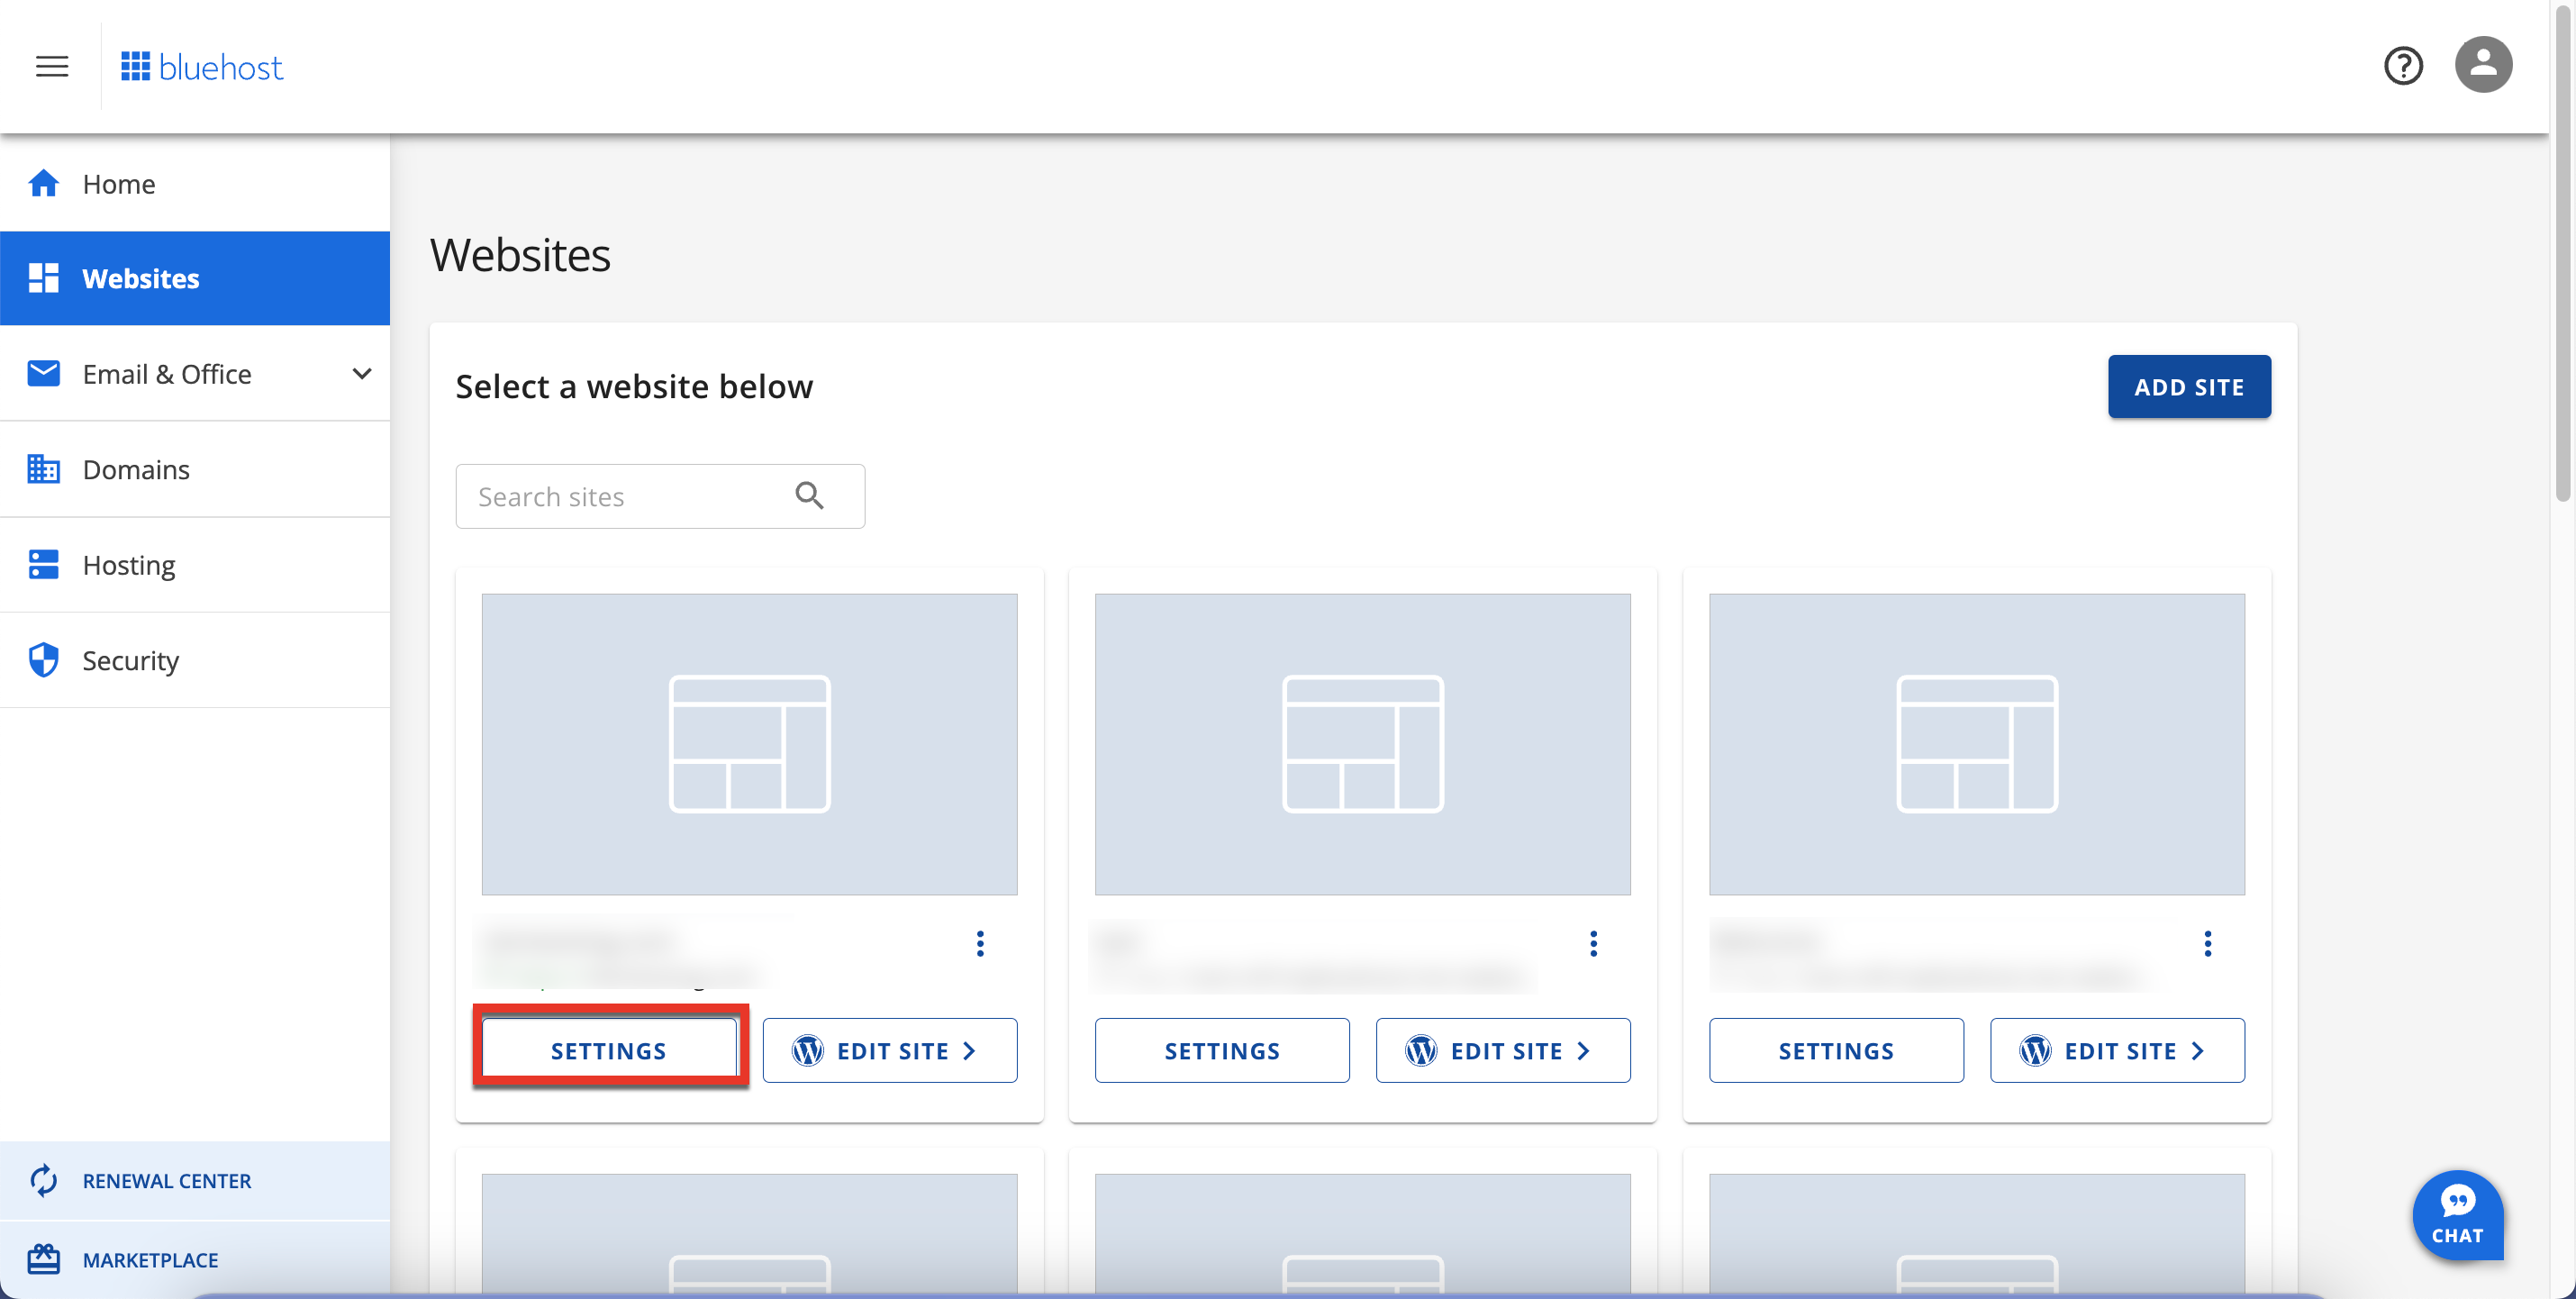The image size is (2576, 1299).
Task: Click the Email envelope icon
Action: click(x=43, y=374)
